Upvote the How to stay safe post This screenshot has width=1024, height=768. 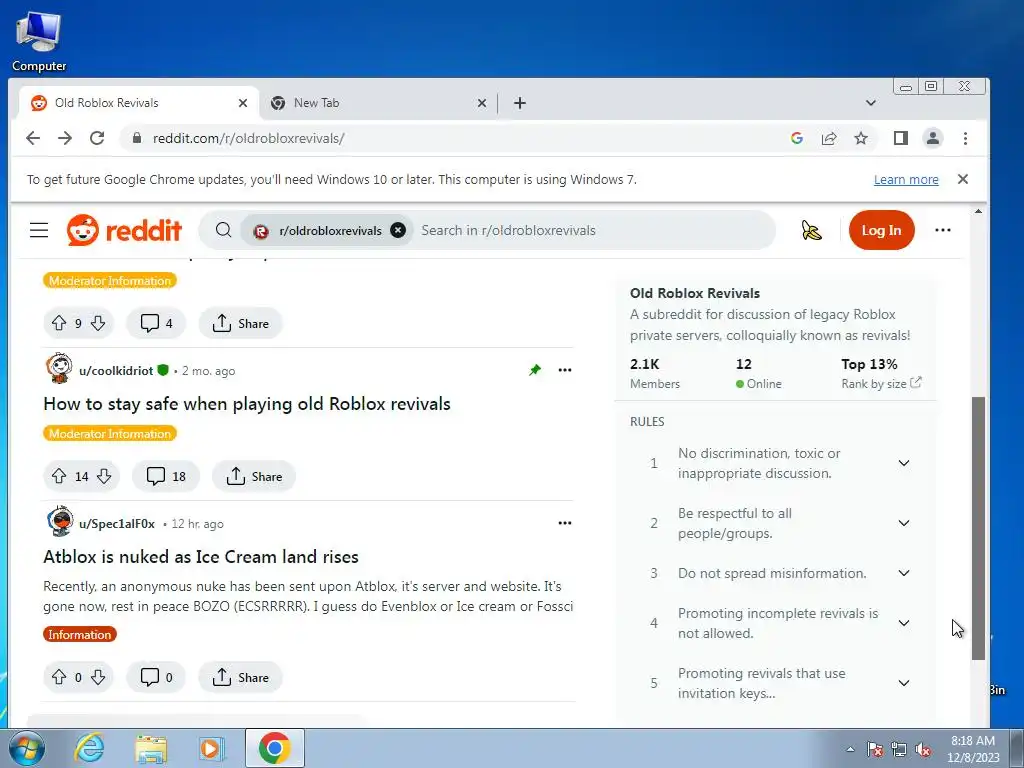pos(59,476)
